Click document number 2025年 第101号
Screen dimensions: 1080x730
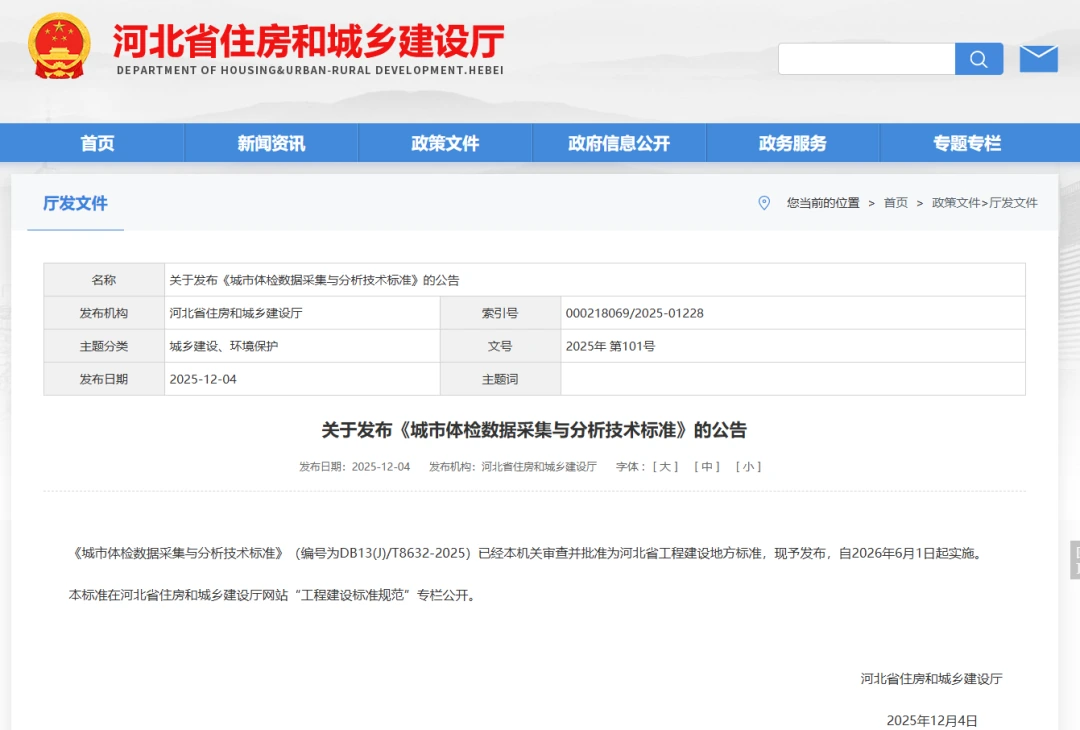point(610,346)
